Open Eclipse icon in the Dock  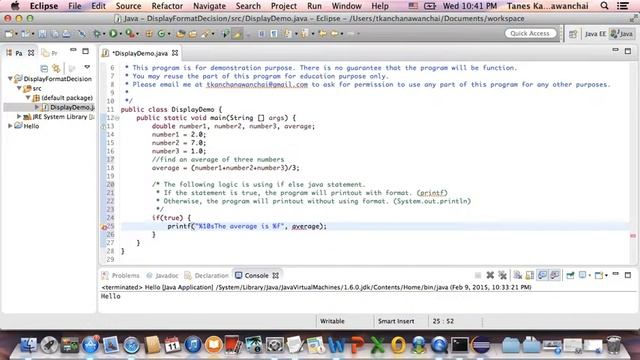click(480, 345)
